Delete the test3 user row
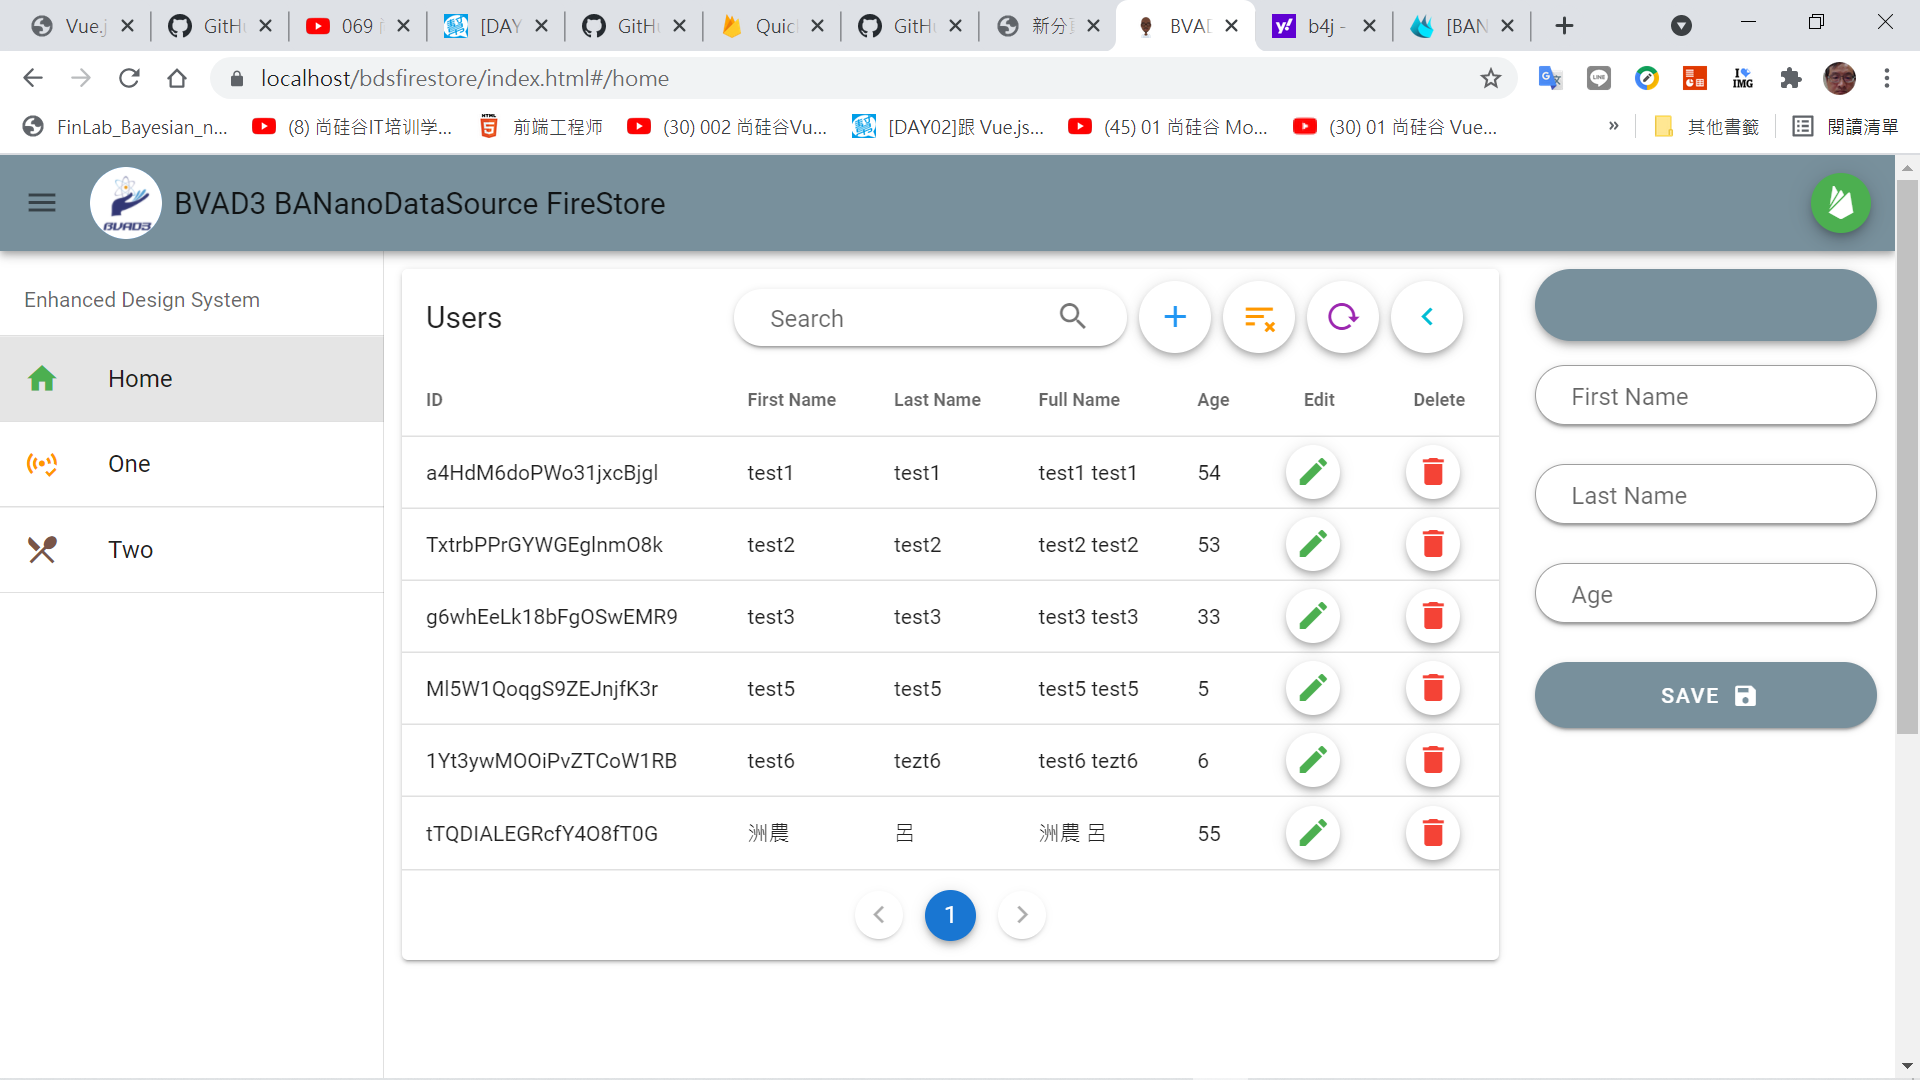The height and width of the screenshot is (1080, 1920). tap(1432, 616)
